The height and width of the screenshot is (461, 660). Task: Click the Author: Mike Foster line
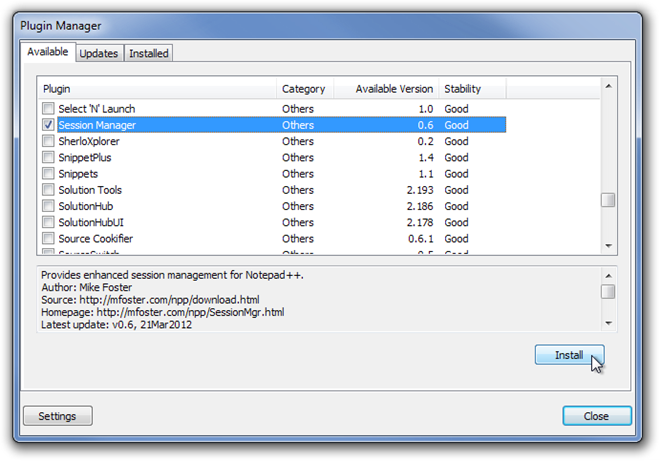click(86, 288)
